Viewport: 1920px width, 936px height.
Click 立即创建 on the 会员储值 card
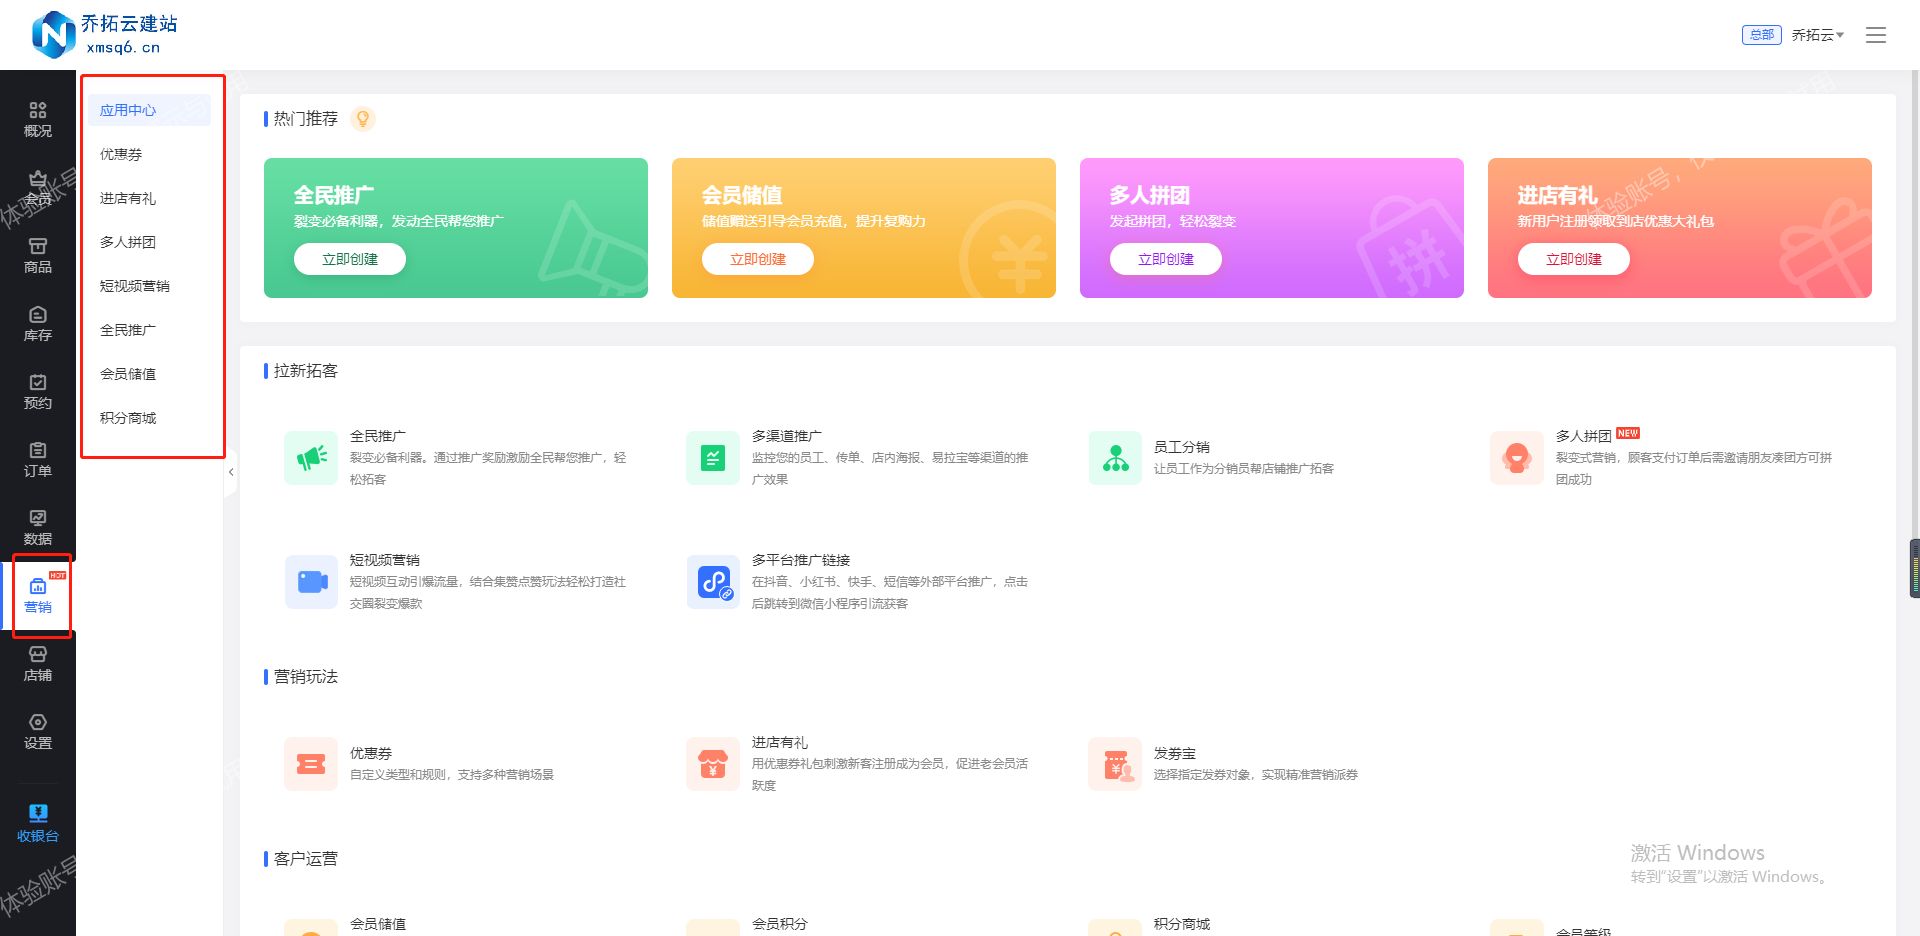pyautogui.click(x=758, y=259)
